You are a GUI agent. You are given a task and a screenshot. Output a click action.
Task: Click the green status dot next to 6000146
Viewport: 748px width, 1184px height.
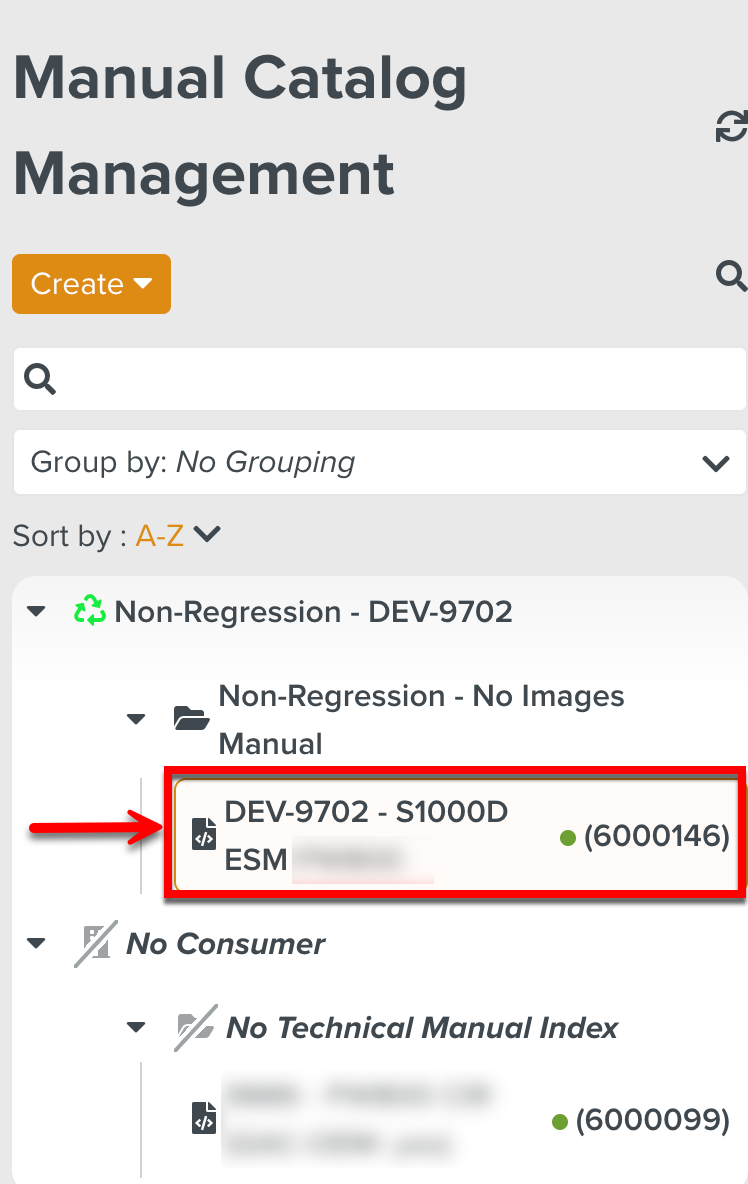[x=568, y=837]
